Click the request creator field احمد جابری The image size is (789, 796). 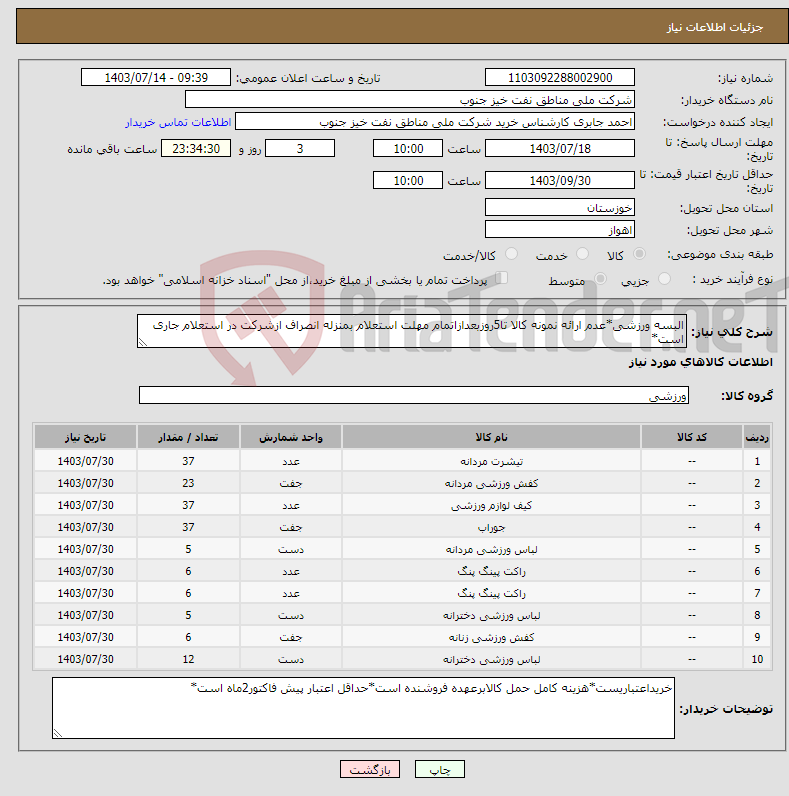(435, 122)
